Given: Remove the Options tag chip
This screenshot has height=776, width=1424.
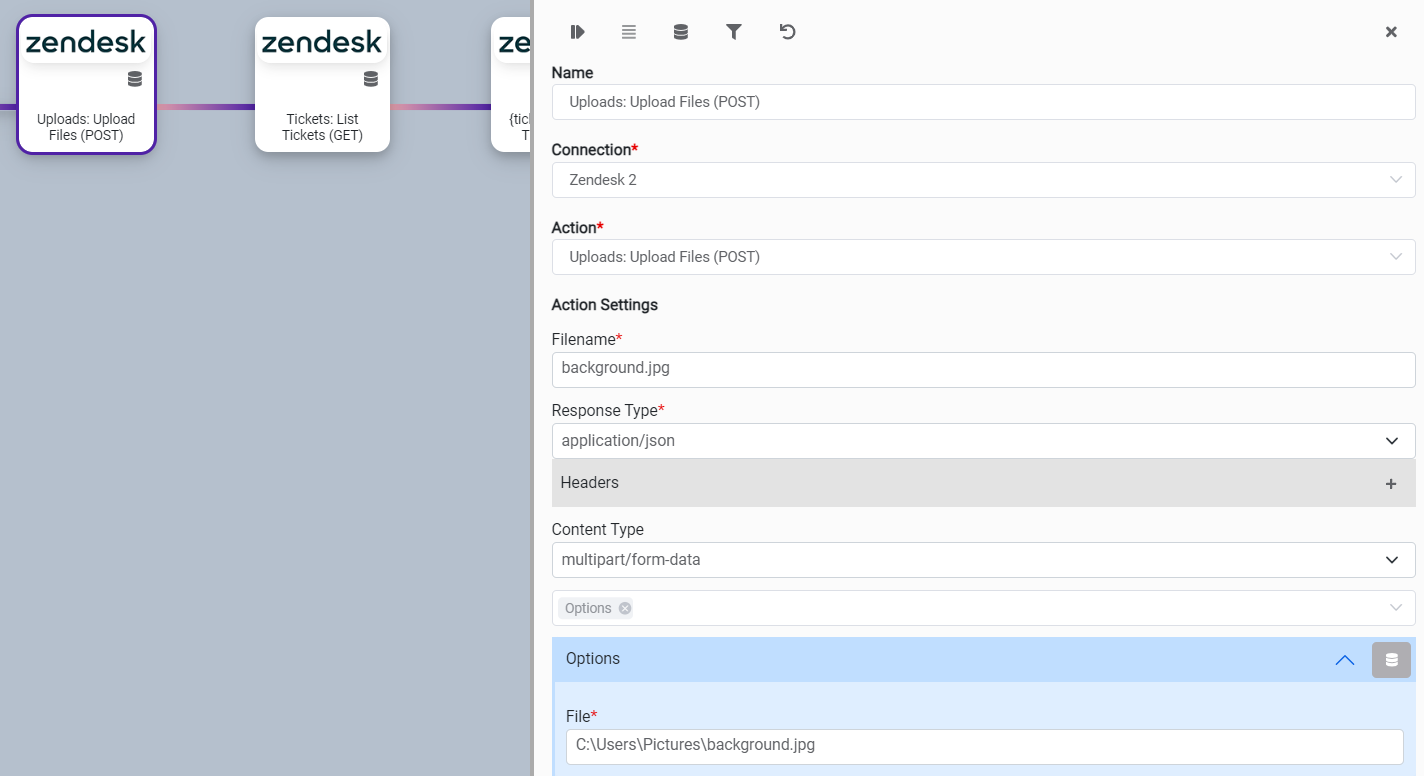Looking at the screenshot, I should [x=625, y=608].
